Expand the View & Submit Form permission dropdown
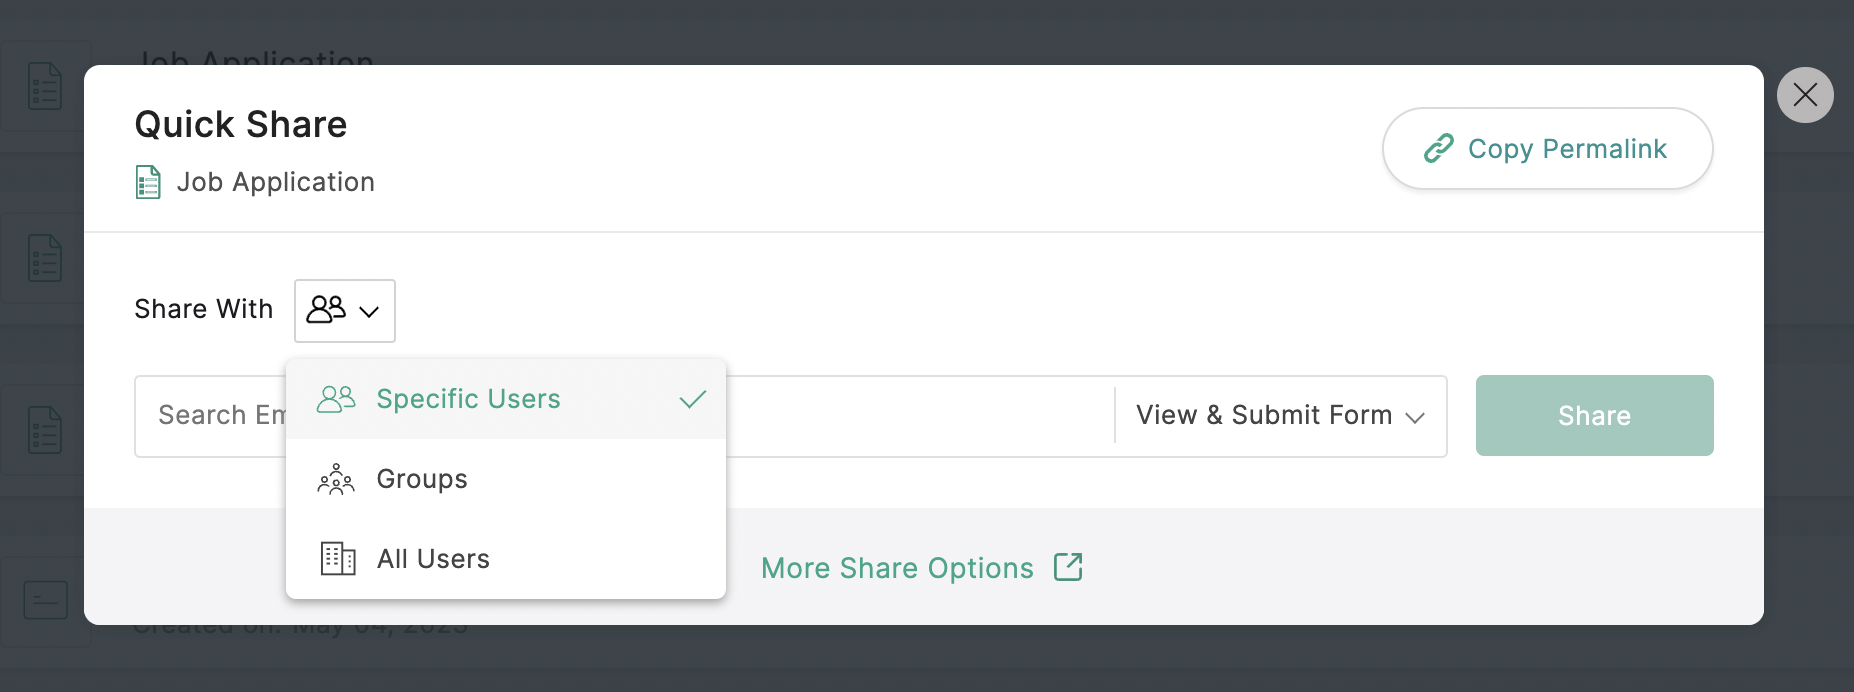 point(1280,416)
